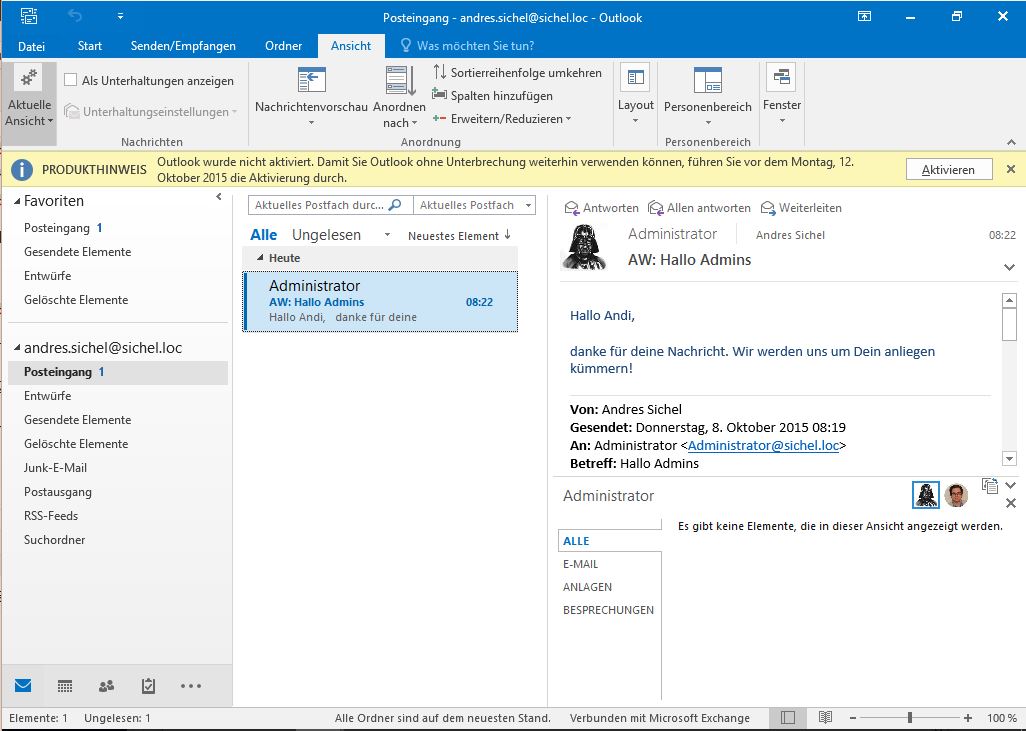Image resolution: width=1026 pixels, height=731 pixels.
Task: Open the Aktuelle Ansicht view settings
Action: tap(29, 96)
